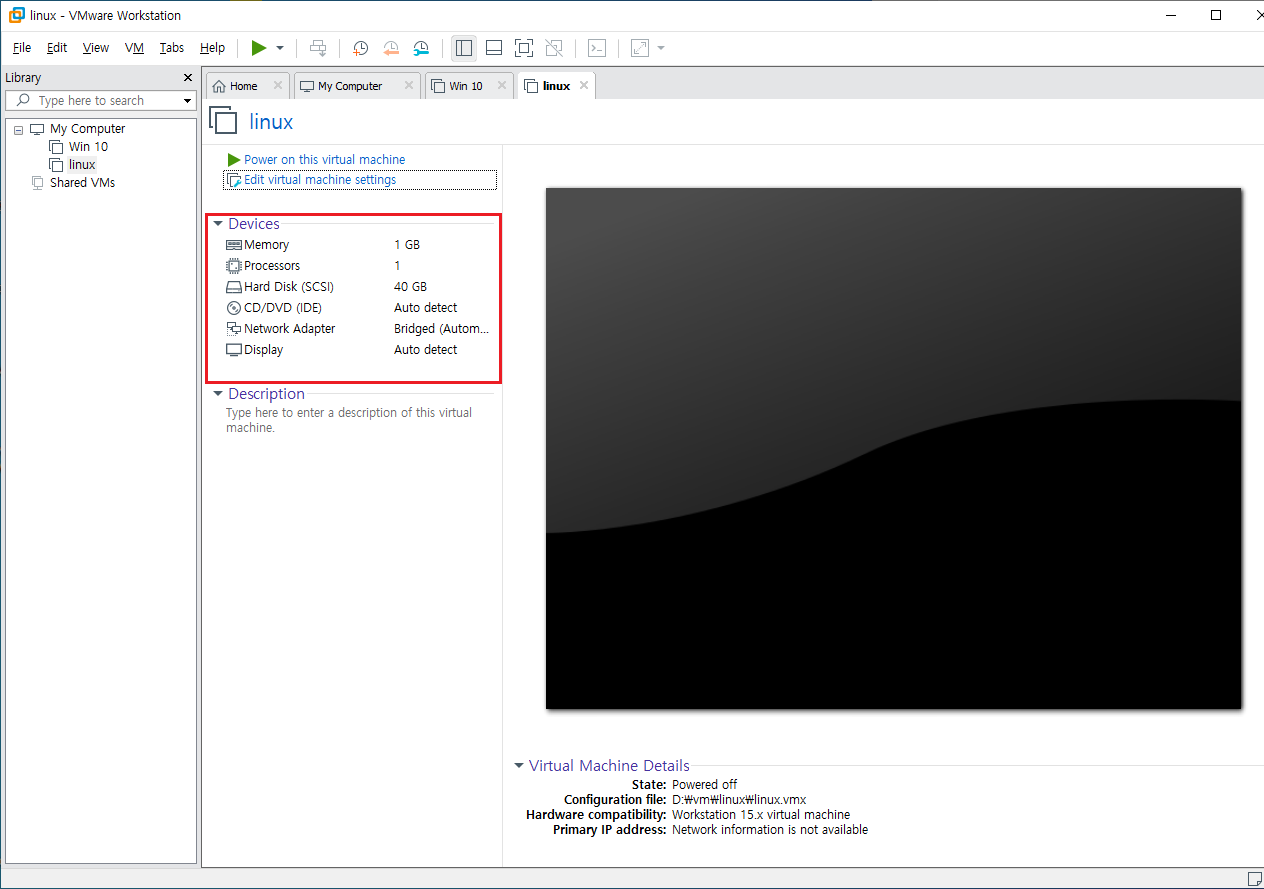Click the status bar message log icon
Viewport: 1264px width, 889px height.
click(1254, 879)
